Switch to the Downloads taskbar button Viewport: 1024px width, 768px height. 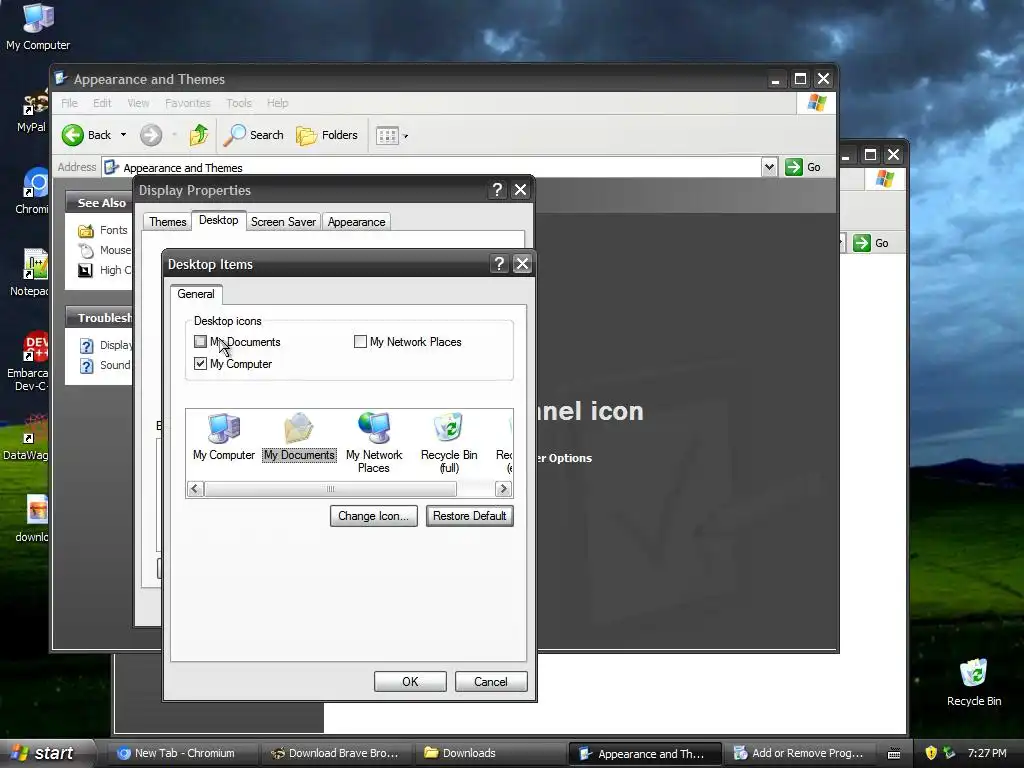489,754
